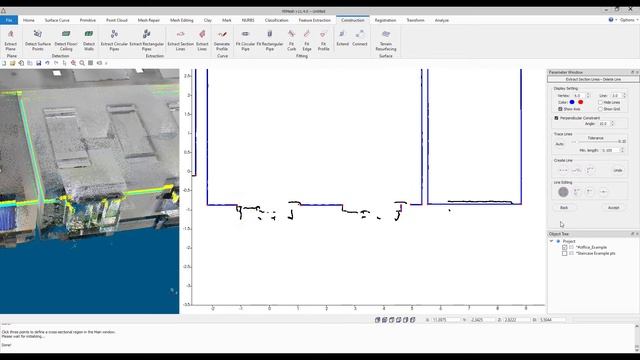The width and height of the screenshot is (640, 360).
Task: Use the Fit Edge tool
Action: 307,40
